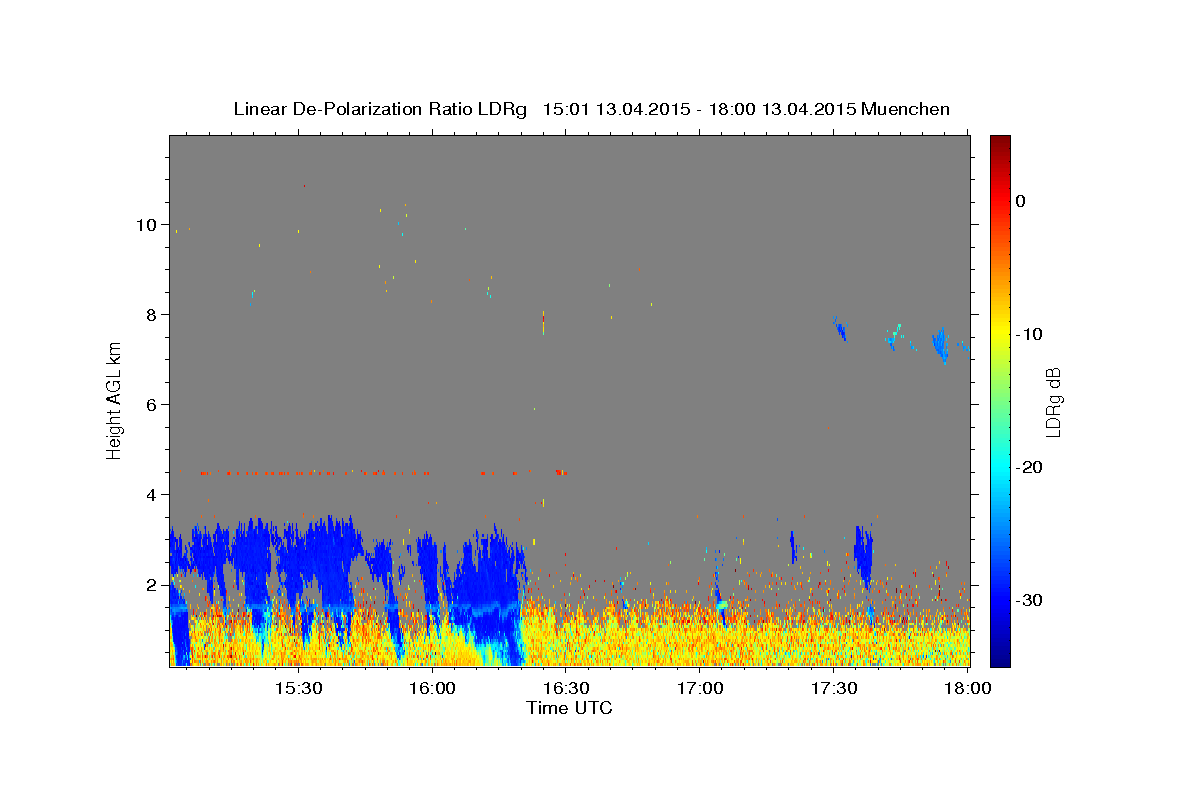The image size is (1200, 800).
Task: Click the height axis label 4
Action: coord(152,495)
